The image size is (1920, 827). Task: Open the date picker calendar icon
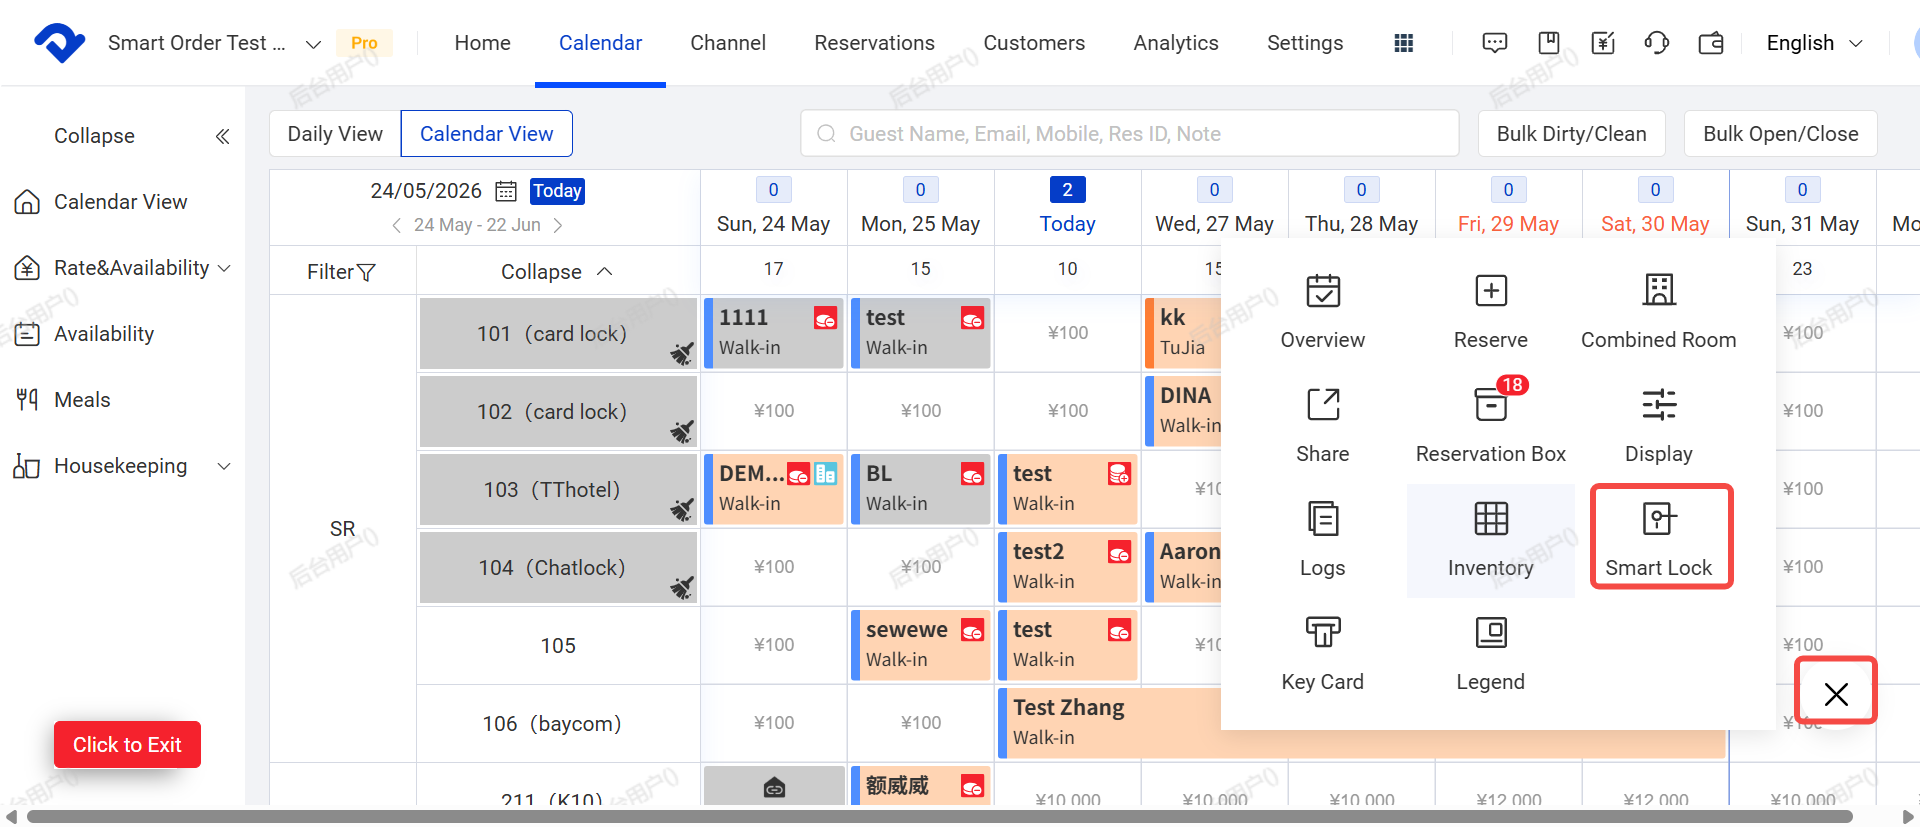pos(506,191)
